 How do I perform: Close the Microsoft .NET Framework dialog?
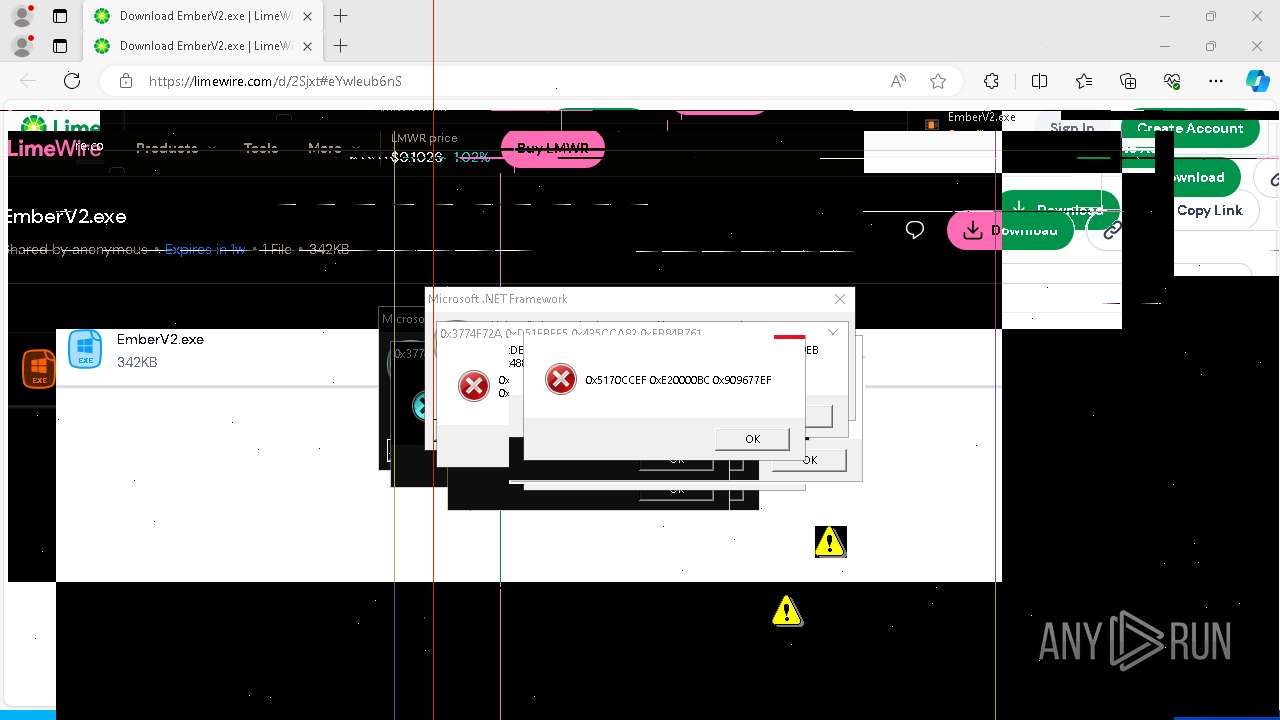pos(840,298)
